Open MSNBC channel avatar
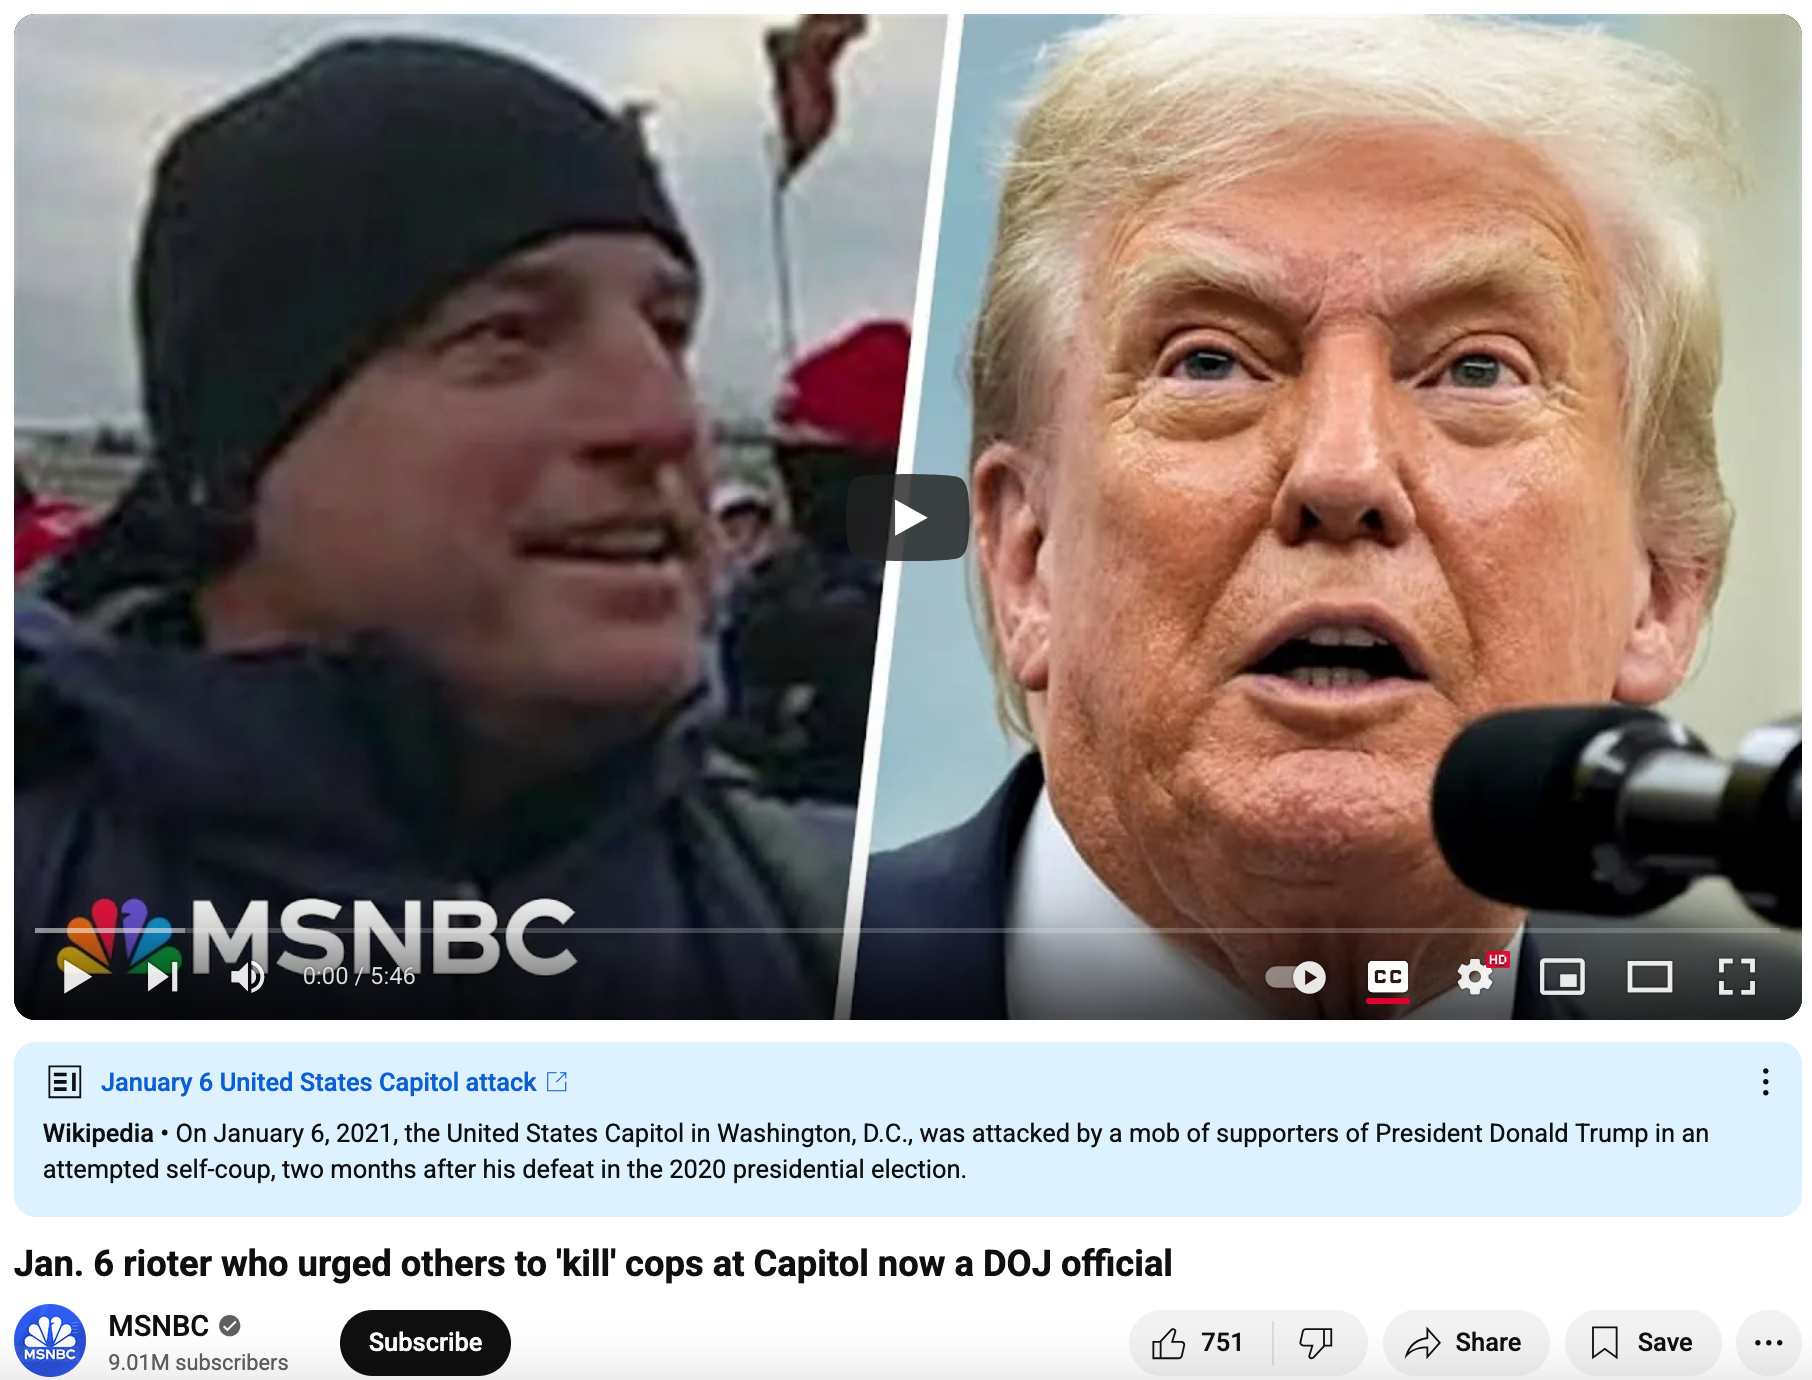The image size is (1812, 1380). [x=50, y=1340]
